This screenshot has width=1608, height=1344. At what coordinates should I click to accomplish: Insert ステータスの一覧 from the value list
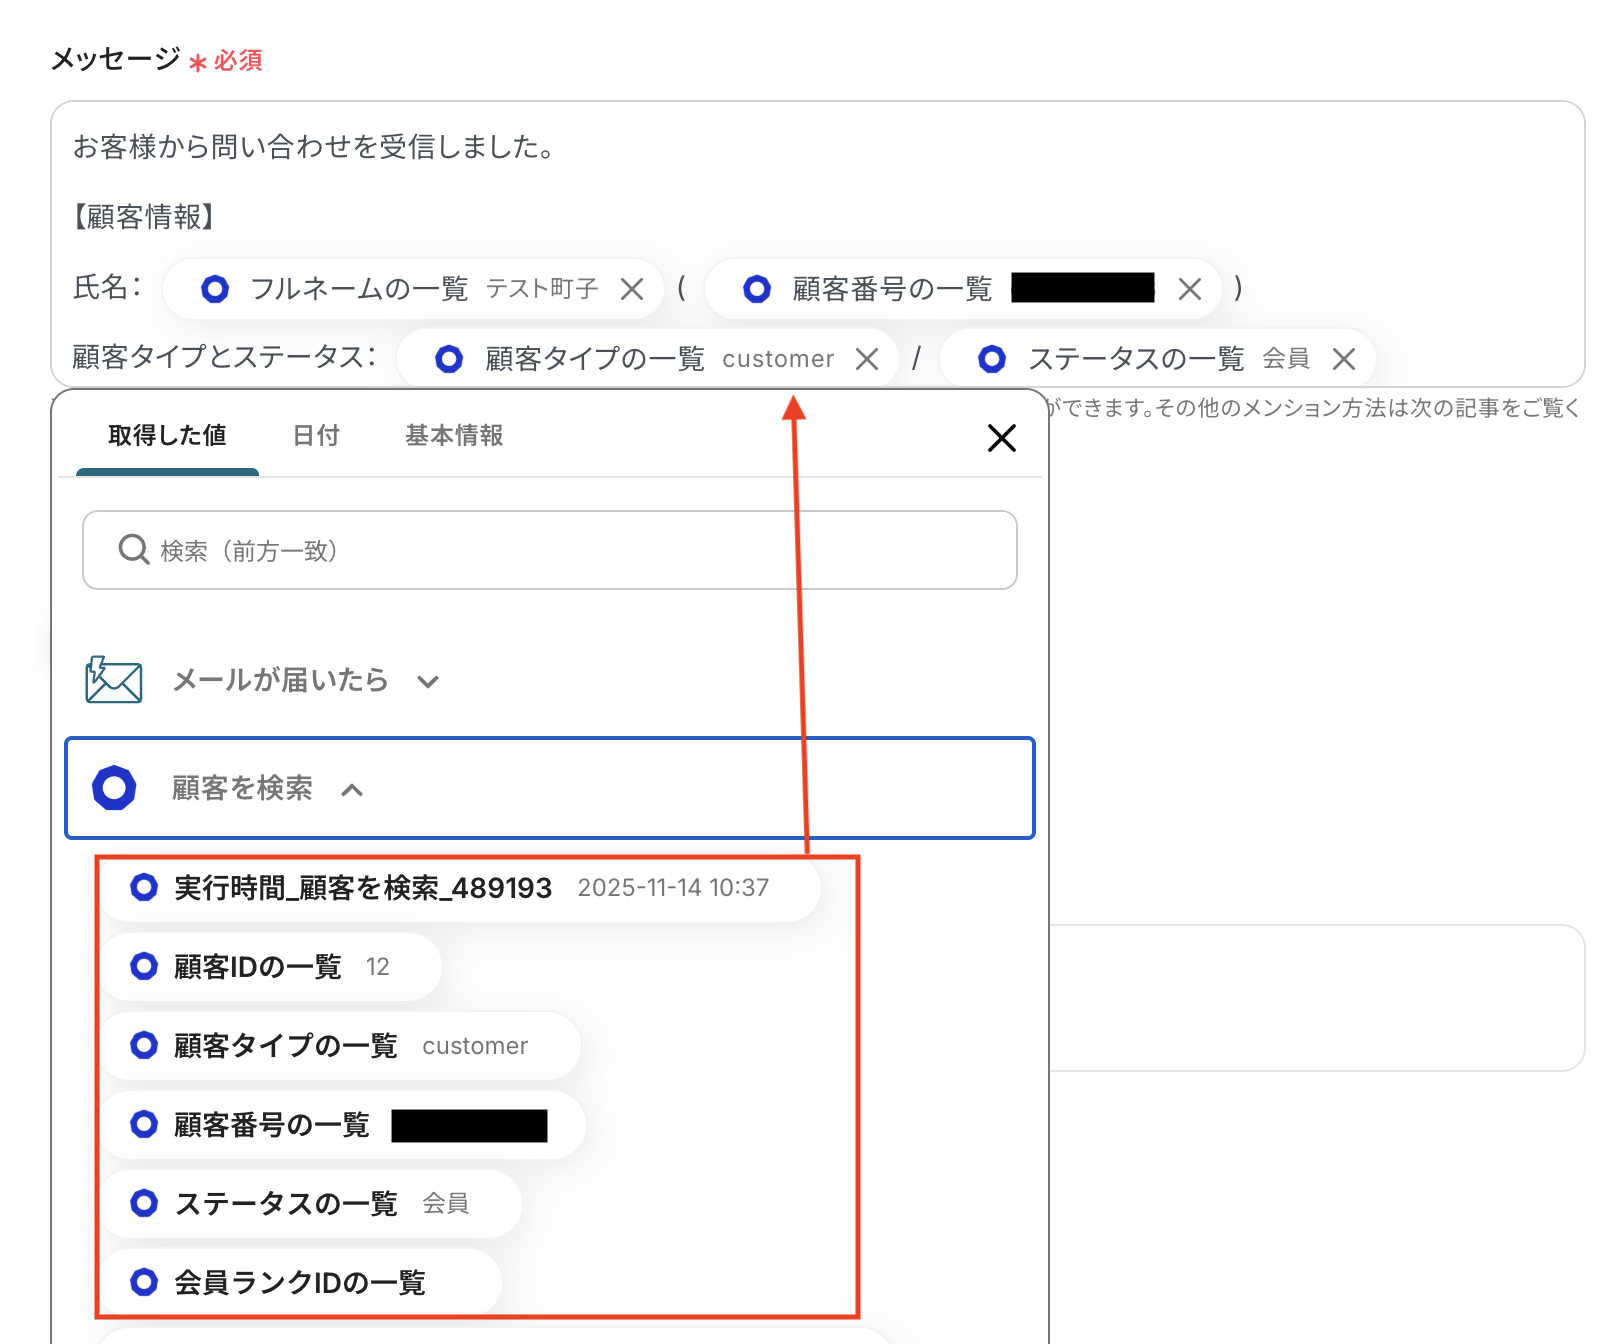point(310,1204)
